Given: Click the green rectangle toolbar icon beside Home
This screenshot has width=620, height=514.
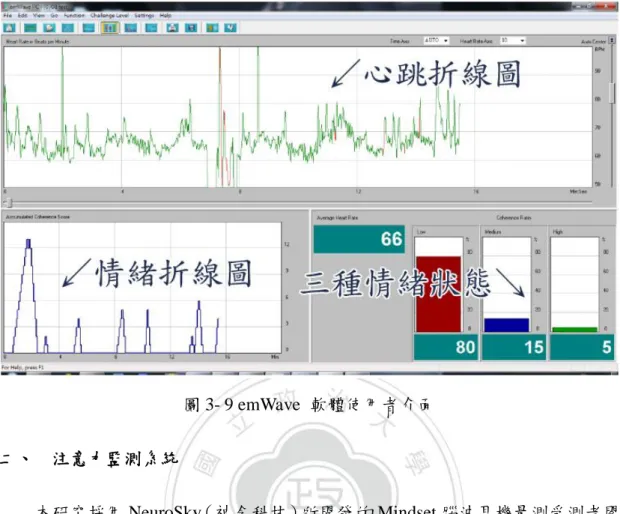Looking at the screenshot, I should tap(30, 28).
